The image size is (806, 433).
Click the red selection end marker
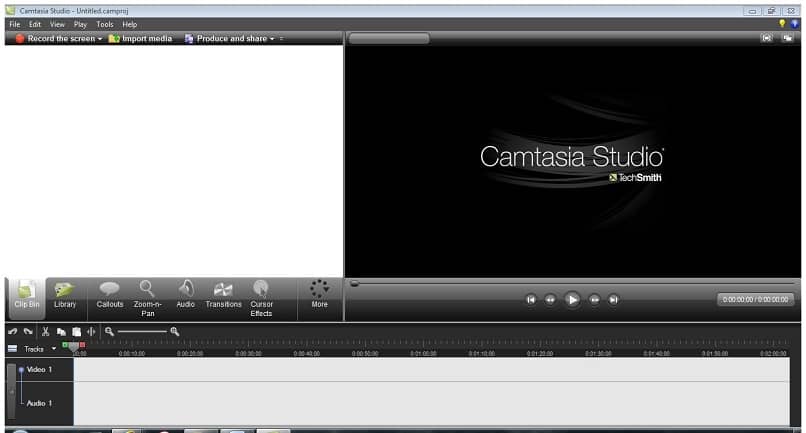82,345
